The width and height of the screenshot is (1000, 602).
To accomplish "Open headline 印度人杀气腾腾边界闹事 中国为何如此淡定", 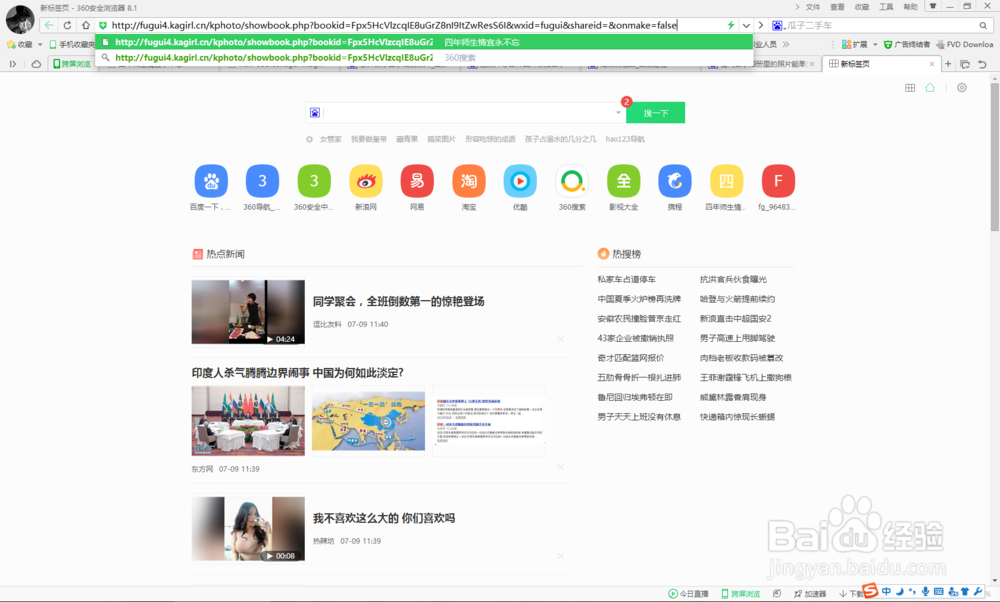I will pyautogui.click(x=298, y=372).
